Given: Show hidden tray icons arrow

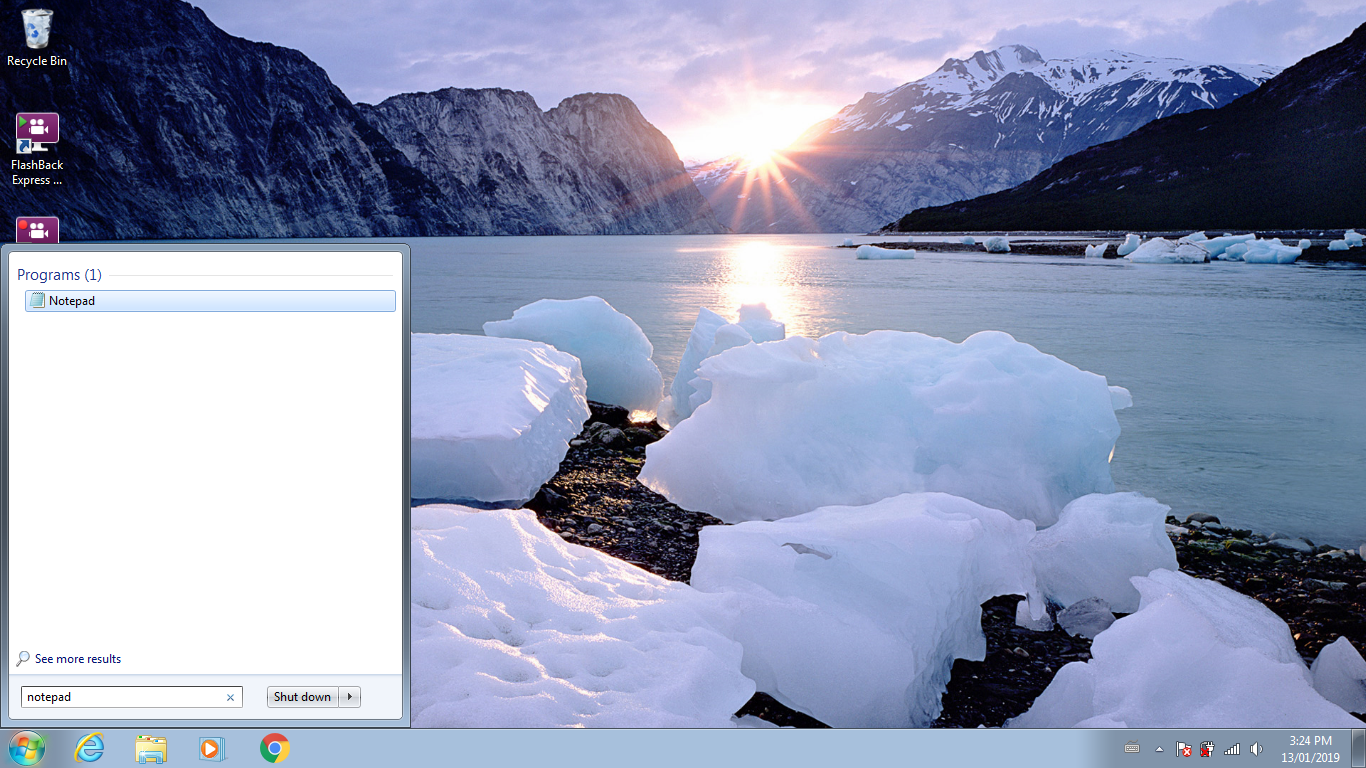Looking at the screenshot, I should pyautogui.click(x=1160, y=748).
